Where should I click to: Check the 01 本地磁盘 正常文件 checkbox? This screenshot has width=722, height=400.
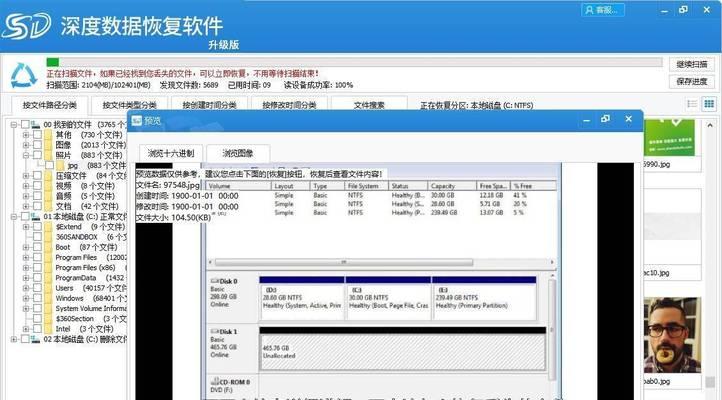click(25, 216)
